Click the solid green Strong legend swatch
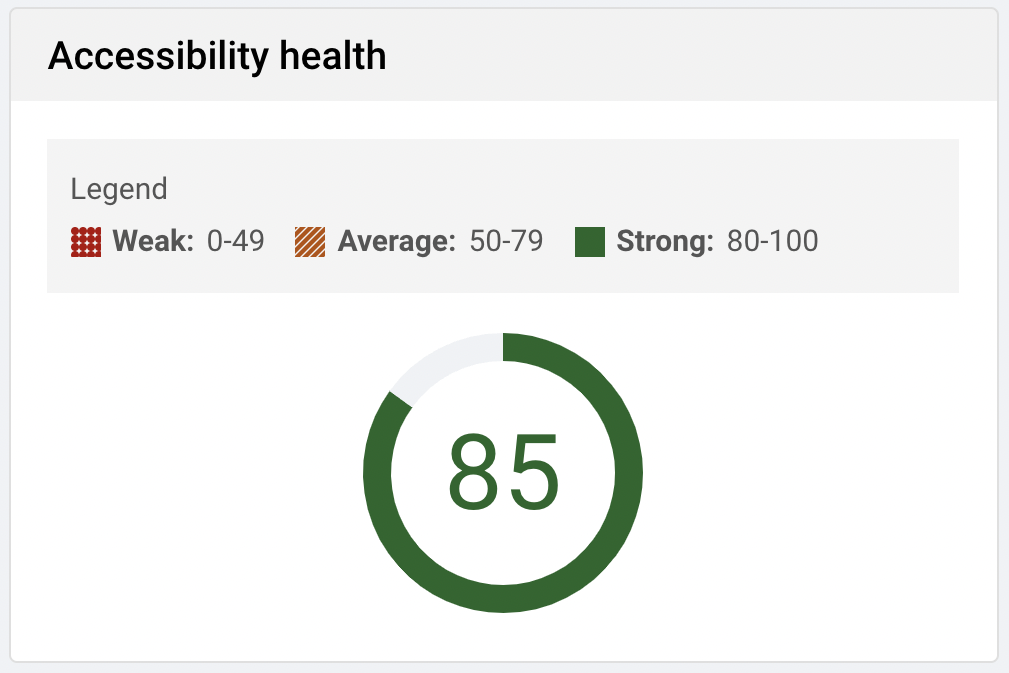The width and height of the screenshot is (1009, 673). click(590, 242)
